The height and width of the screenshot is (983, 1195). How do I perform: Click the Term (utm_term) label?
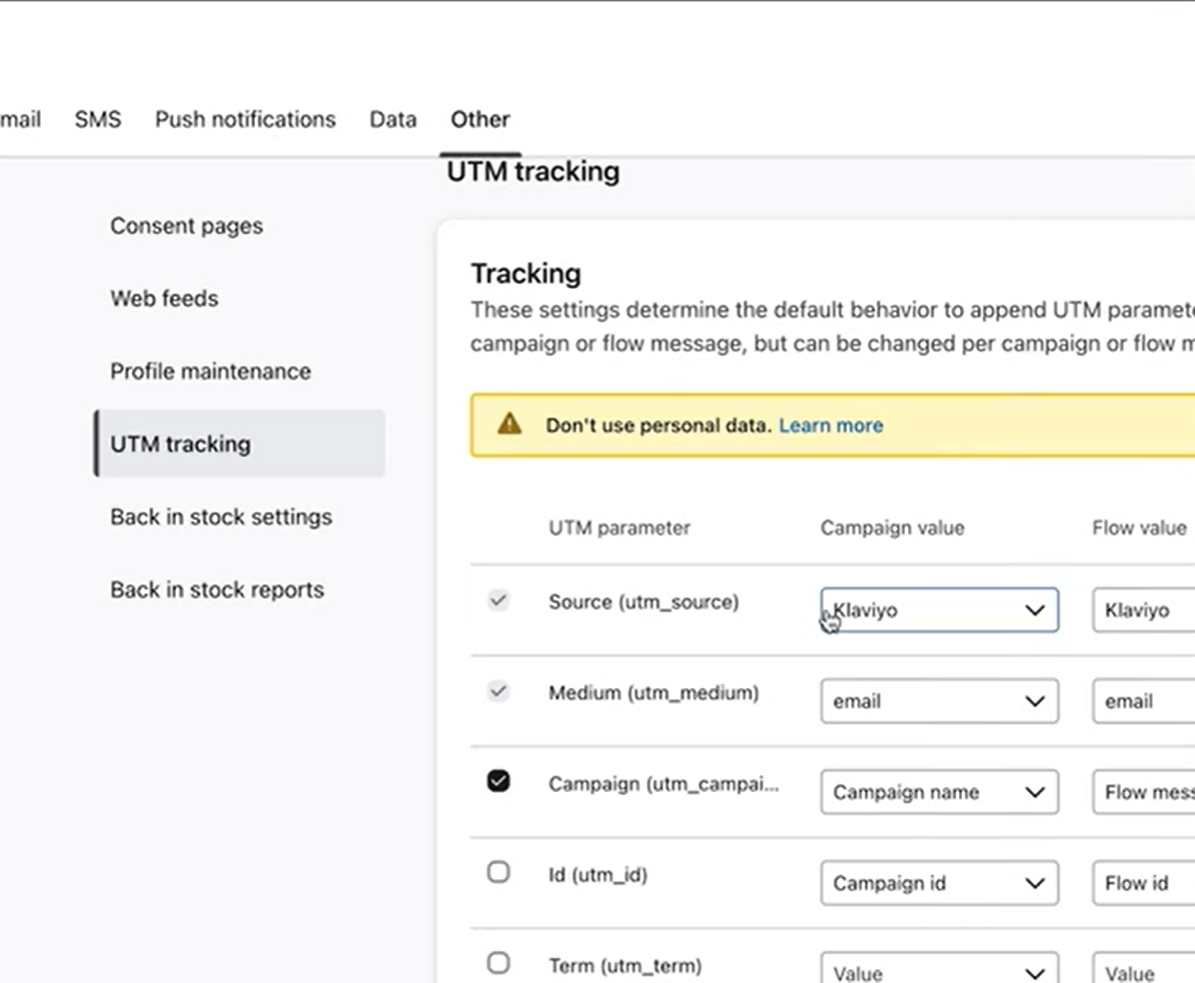coord(625,966)
